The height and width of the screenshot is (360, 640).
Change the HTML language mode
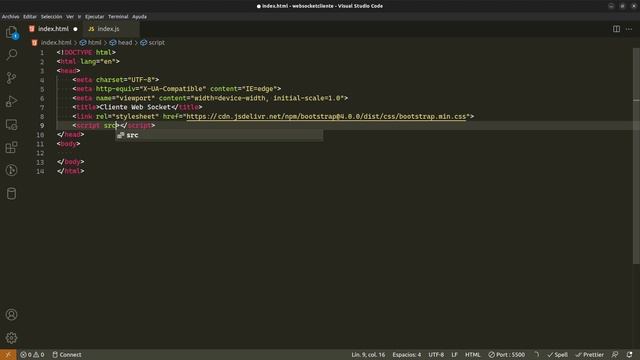(473, 355)
